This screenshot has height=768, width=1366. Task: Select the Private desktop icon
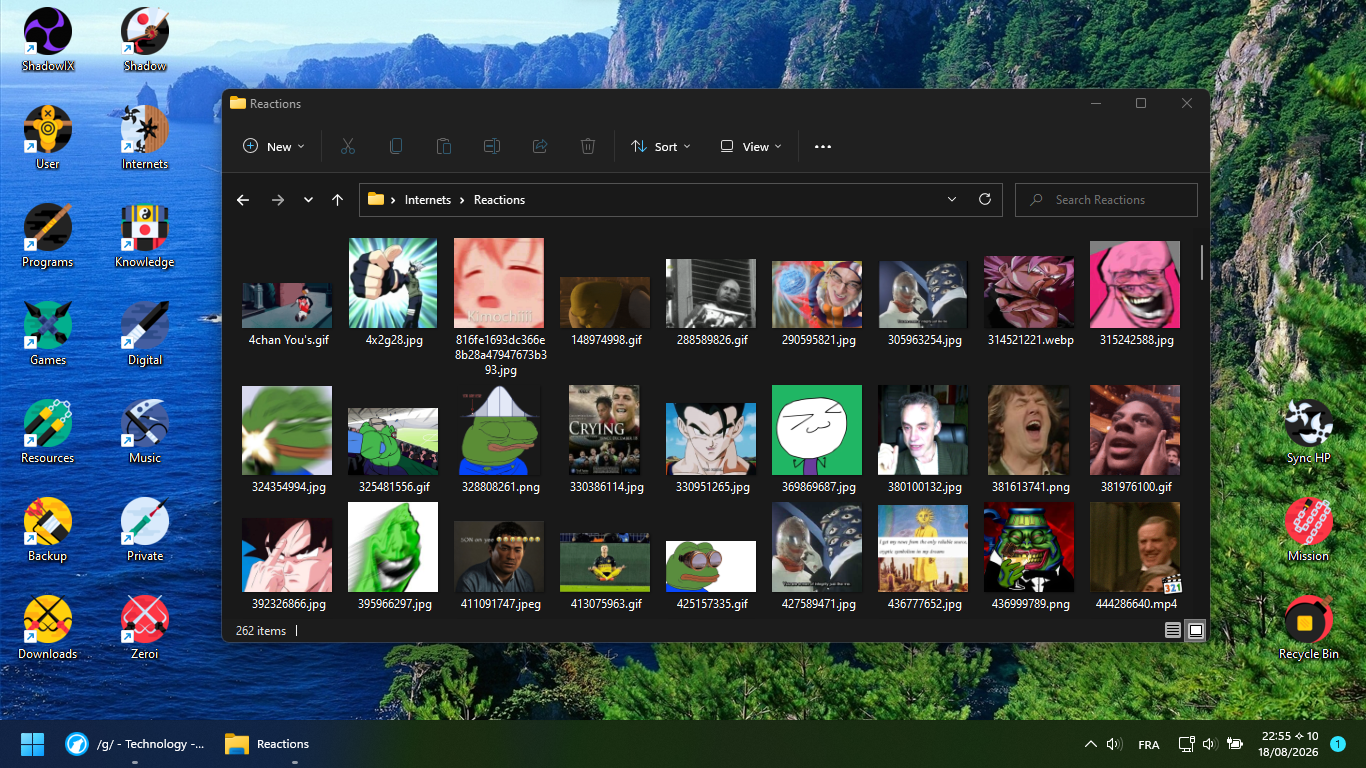pyautogui.click(x=145, y=530)
